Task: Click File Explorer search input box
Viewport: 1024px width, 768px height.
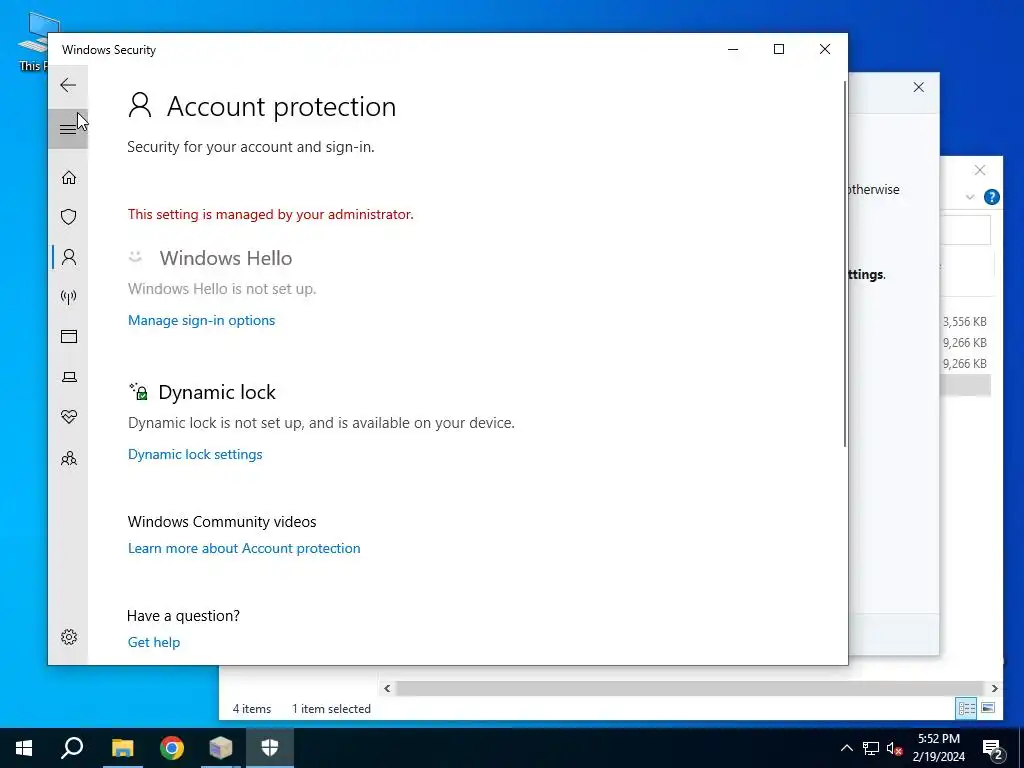Action: click(x=965, y=231)
